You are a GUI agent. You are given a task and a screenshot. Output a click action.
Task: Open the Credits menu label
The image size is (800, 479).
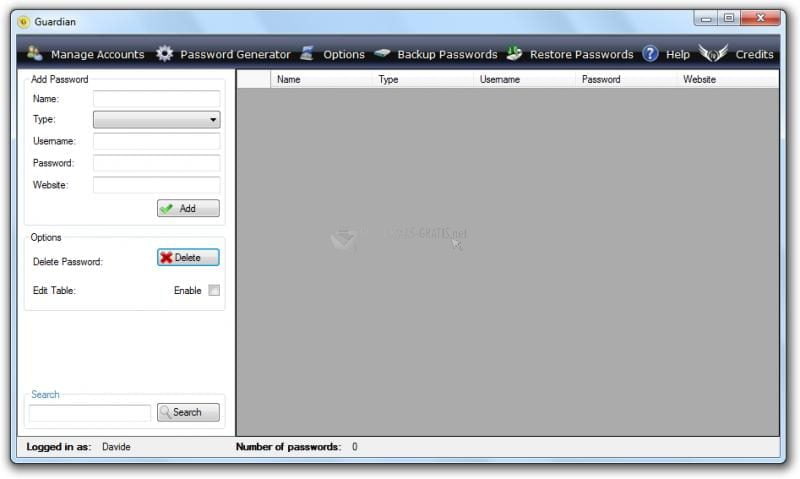(754, 55)
